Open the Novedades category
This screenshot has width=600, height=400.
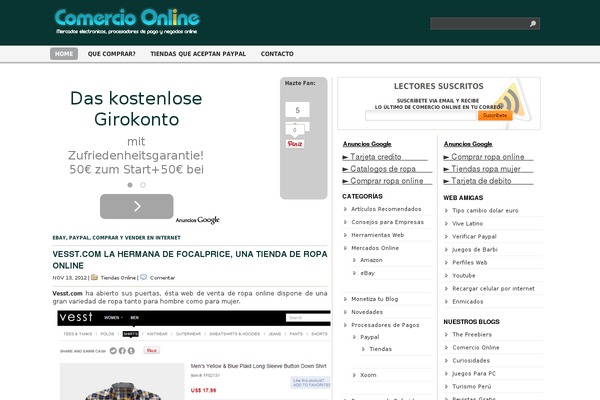pos(367,312)
